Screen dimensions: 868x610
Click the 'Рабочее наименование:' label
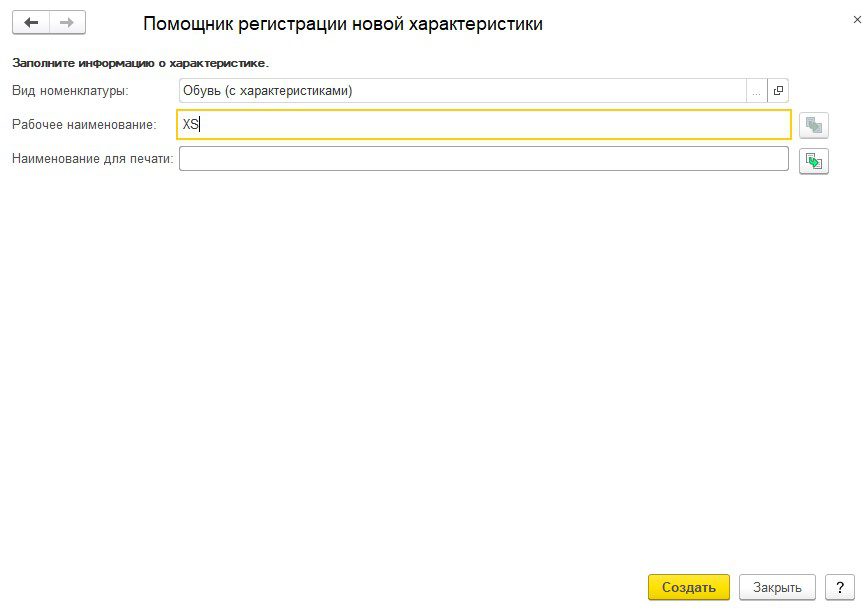84,125
